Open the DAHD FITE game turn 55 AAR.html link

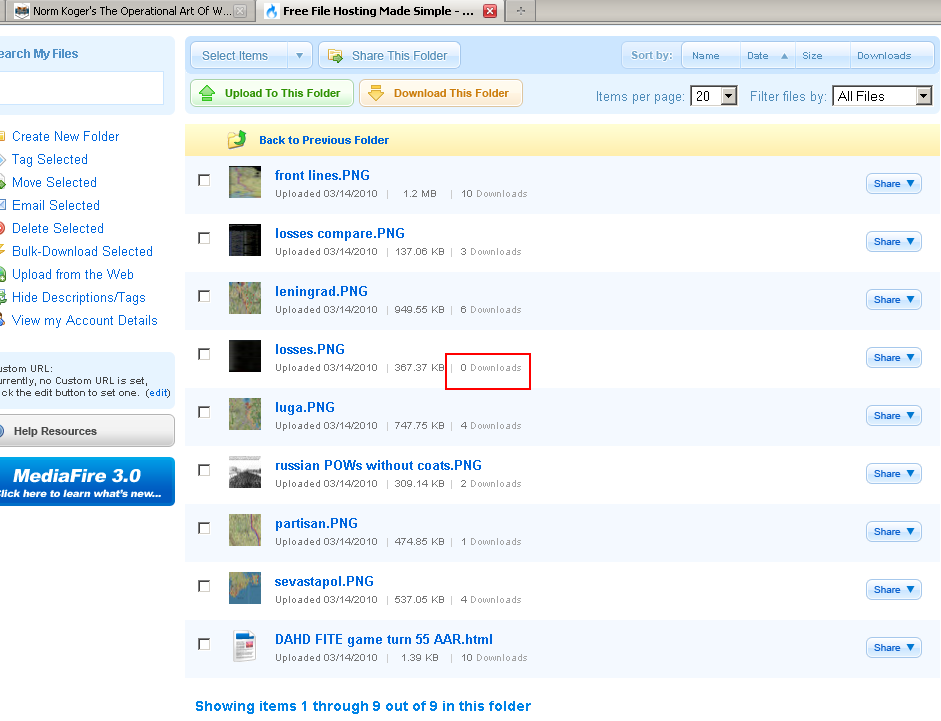point(383,639)
